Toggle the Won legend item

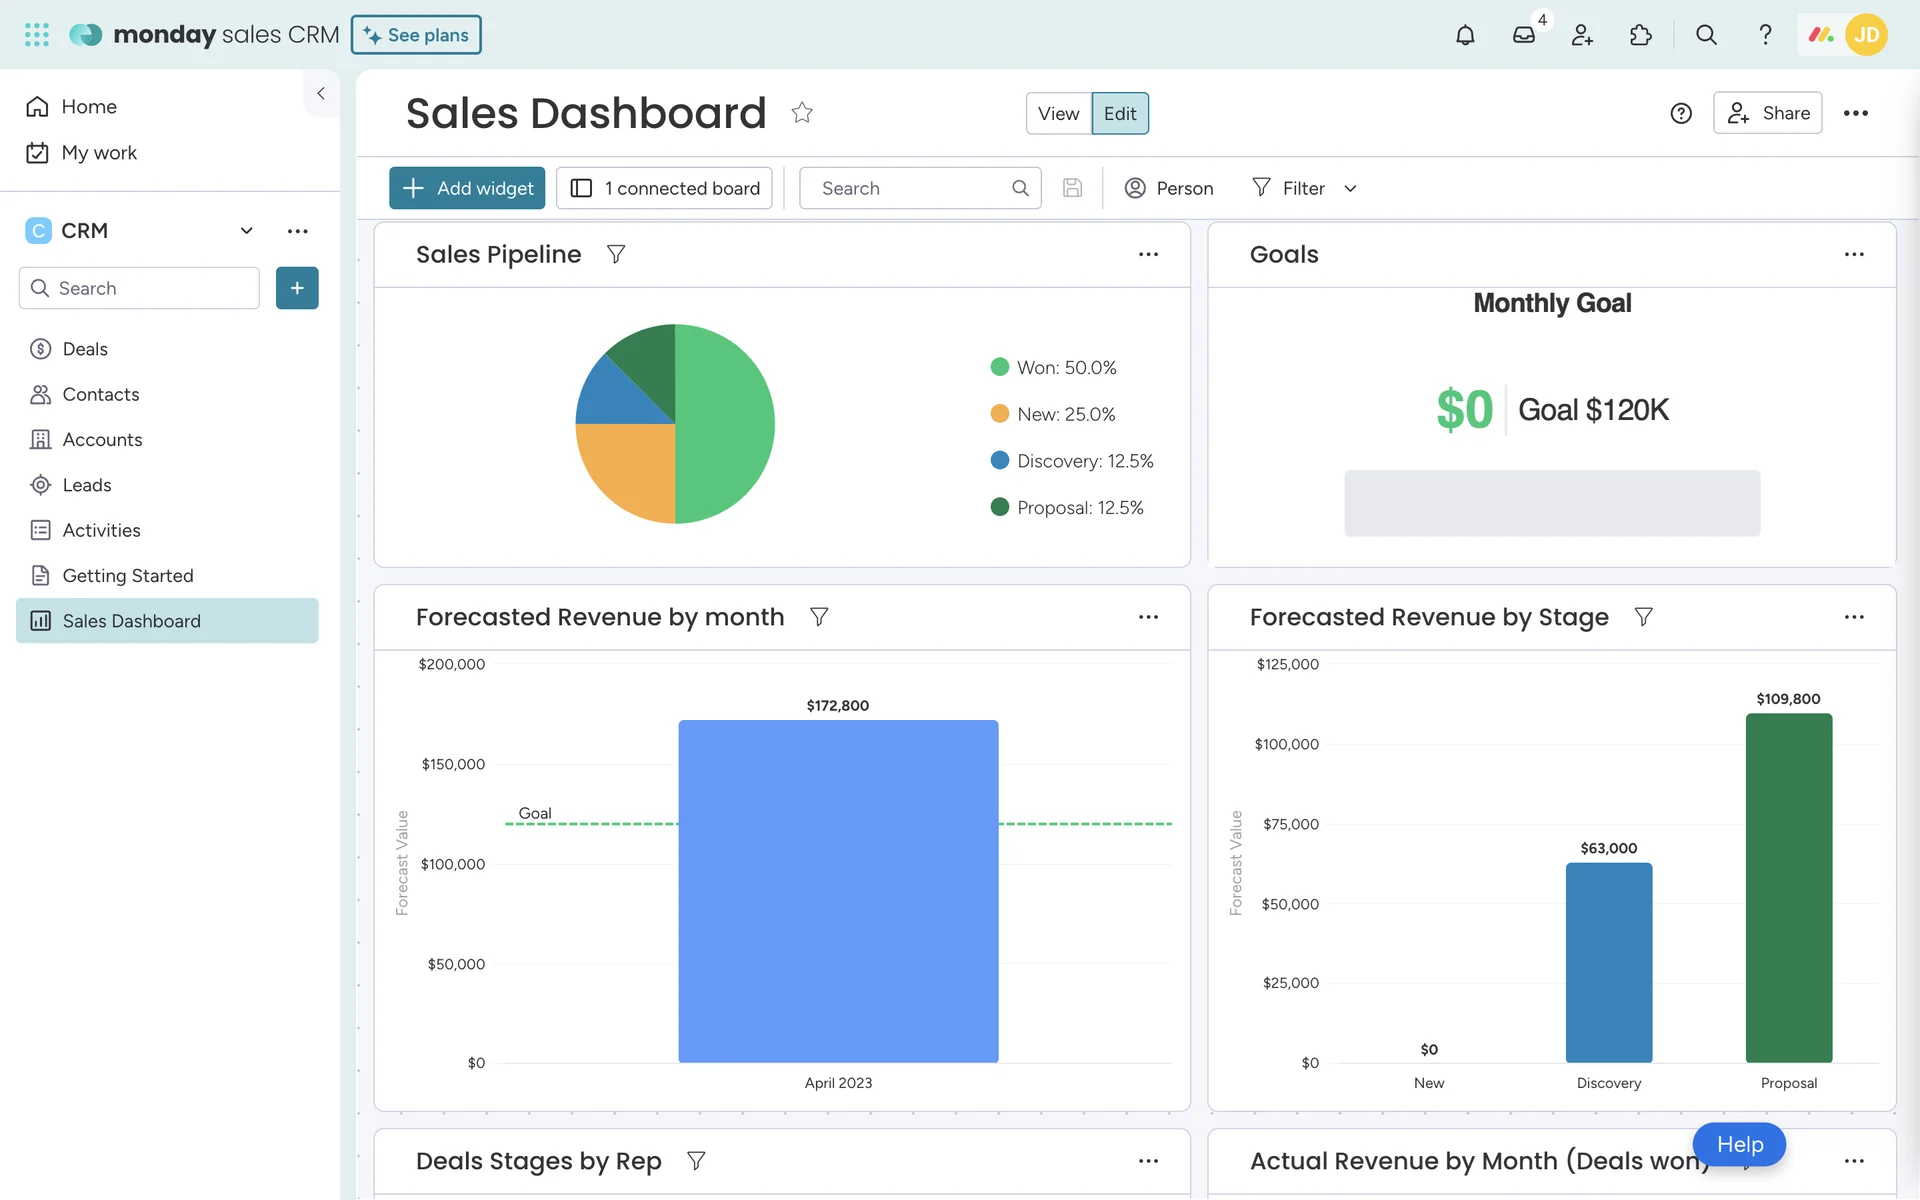[1054, 367]
